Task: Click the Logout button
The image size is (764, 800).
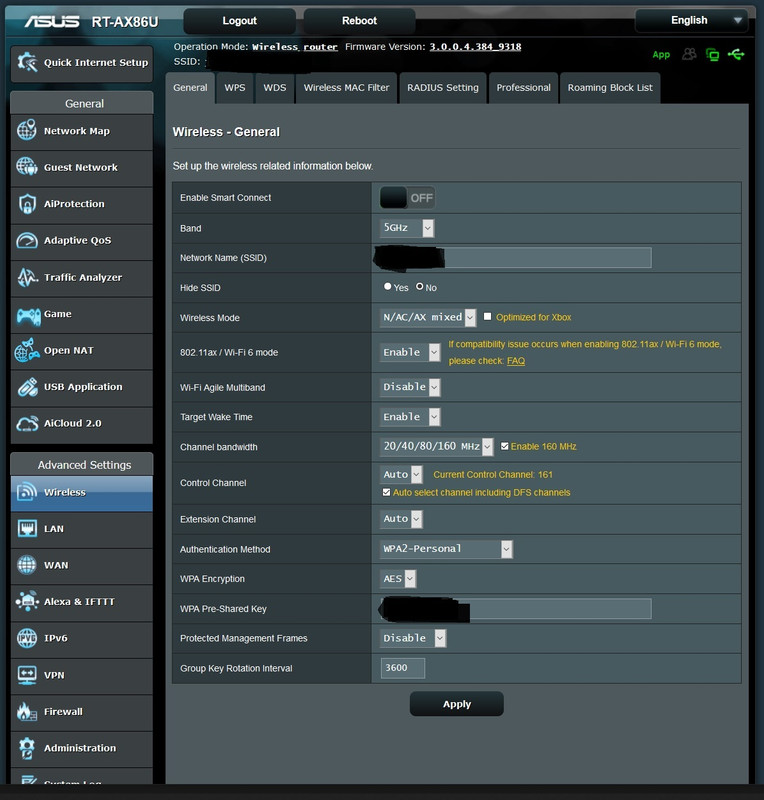Action: (x=239, y=21)
